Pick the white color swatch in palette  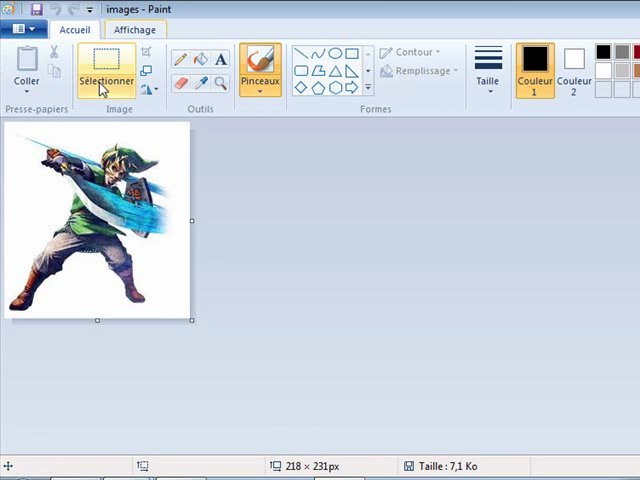pyautogui.click(x=603, y=70)
